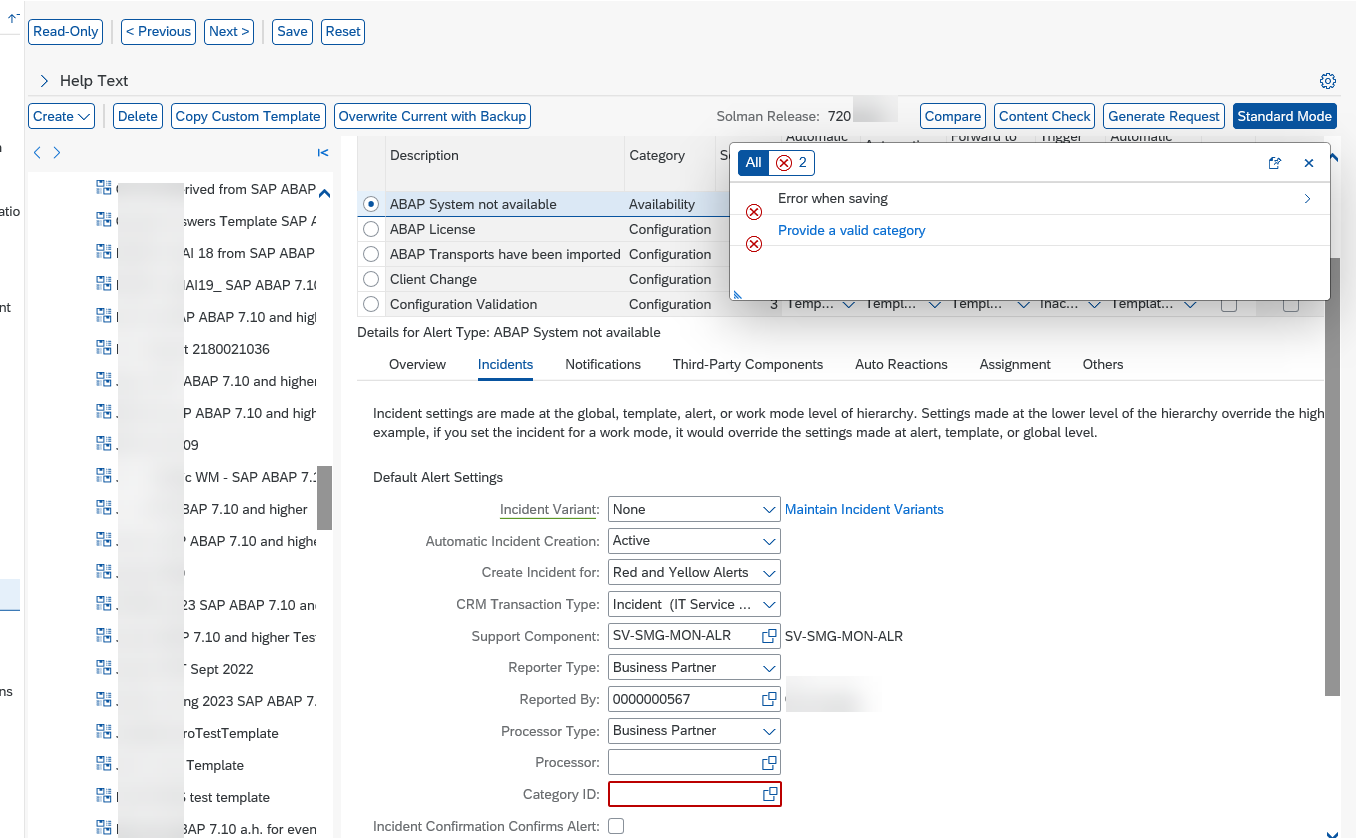Open value help for Processor field
Image resolution: width=1365 pixels, height=839 pixels.
769,763
